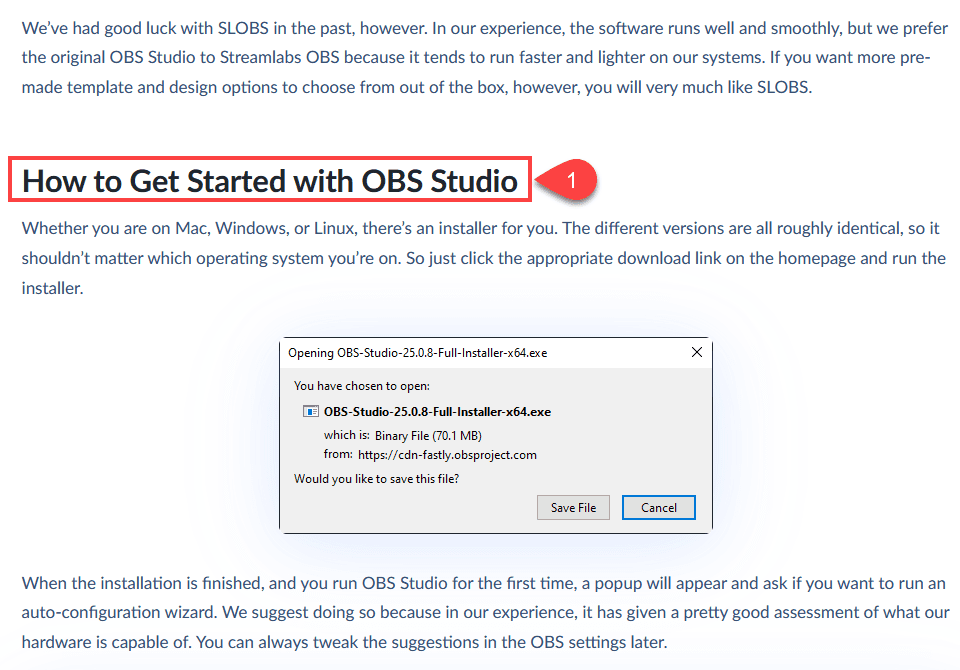Select the bold OBS-Studio-25.0.8 installer filename

437,412
